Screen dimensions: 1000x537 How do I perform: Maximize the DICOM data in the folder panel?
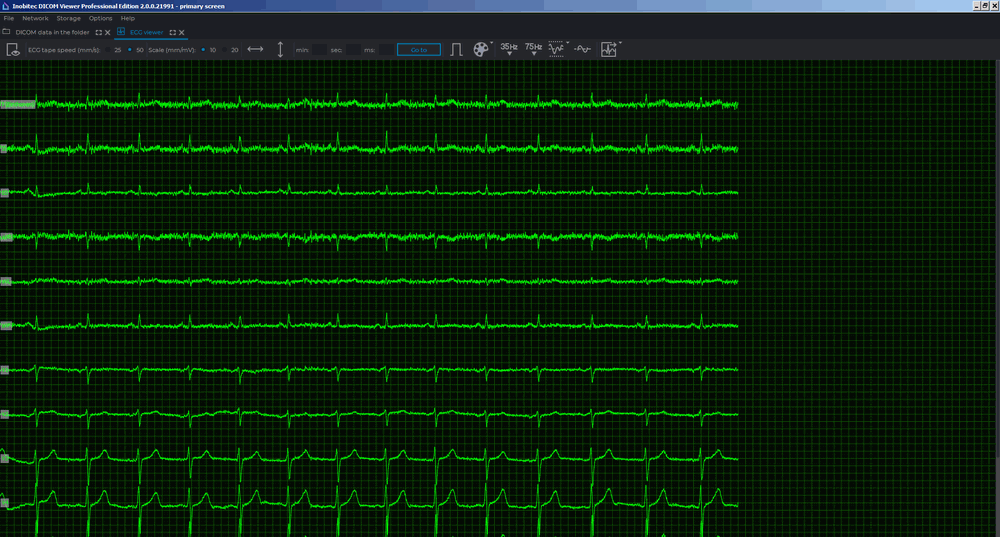pos(98,33)
